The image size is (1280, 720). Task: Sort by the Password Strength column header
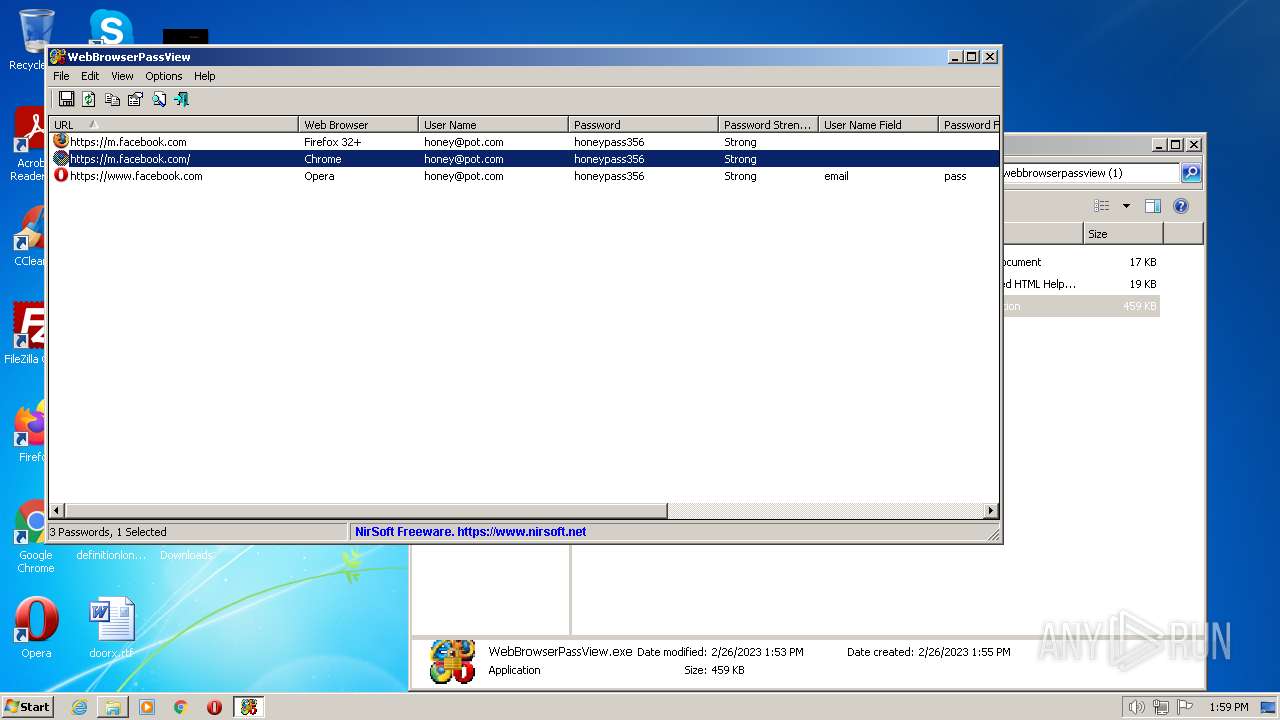point(768,124)
